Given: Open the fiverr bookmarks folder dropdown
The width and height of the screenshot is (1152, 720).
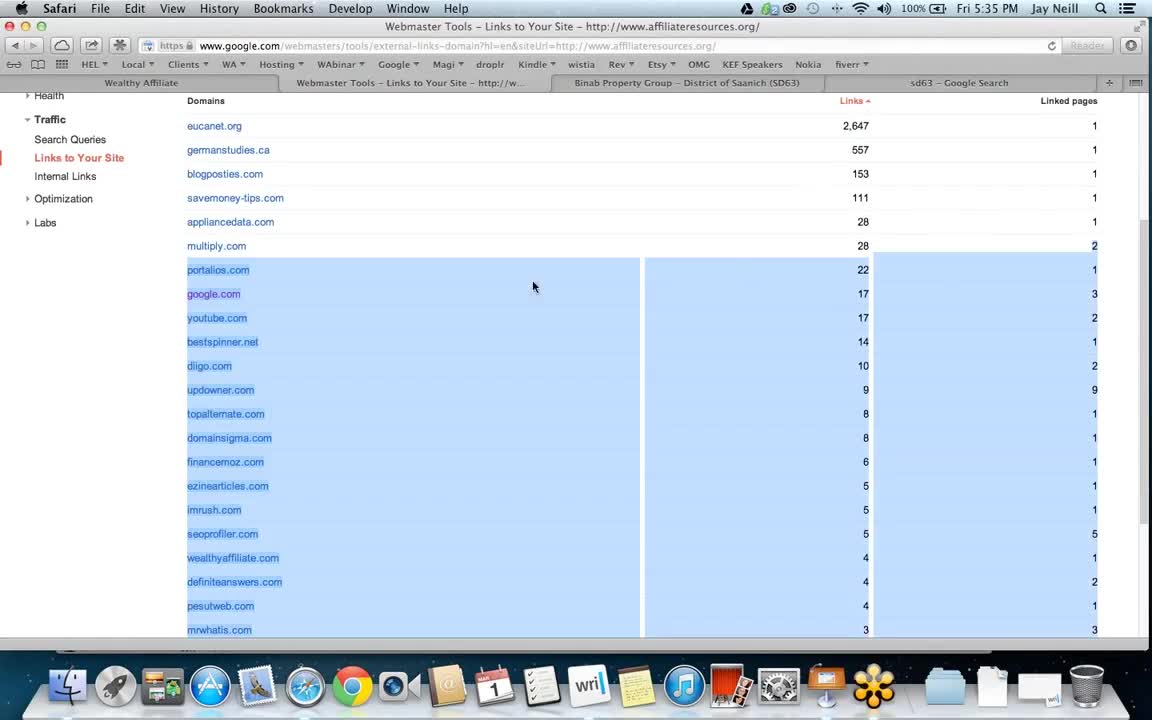Looking at the screenshot, I should click(x=852, y=65).
